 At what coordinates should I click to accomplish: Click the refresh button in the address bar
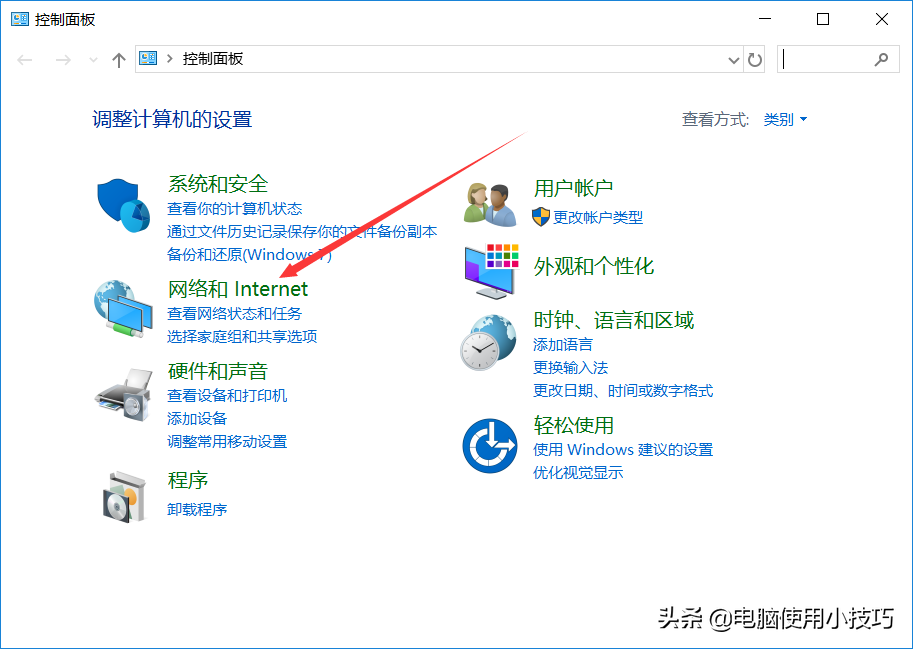756,59
